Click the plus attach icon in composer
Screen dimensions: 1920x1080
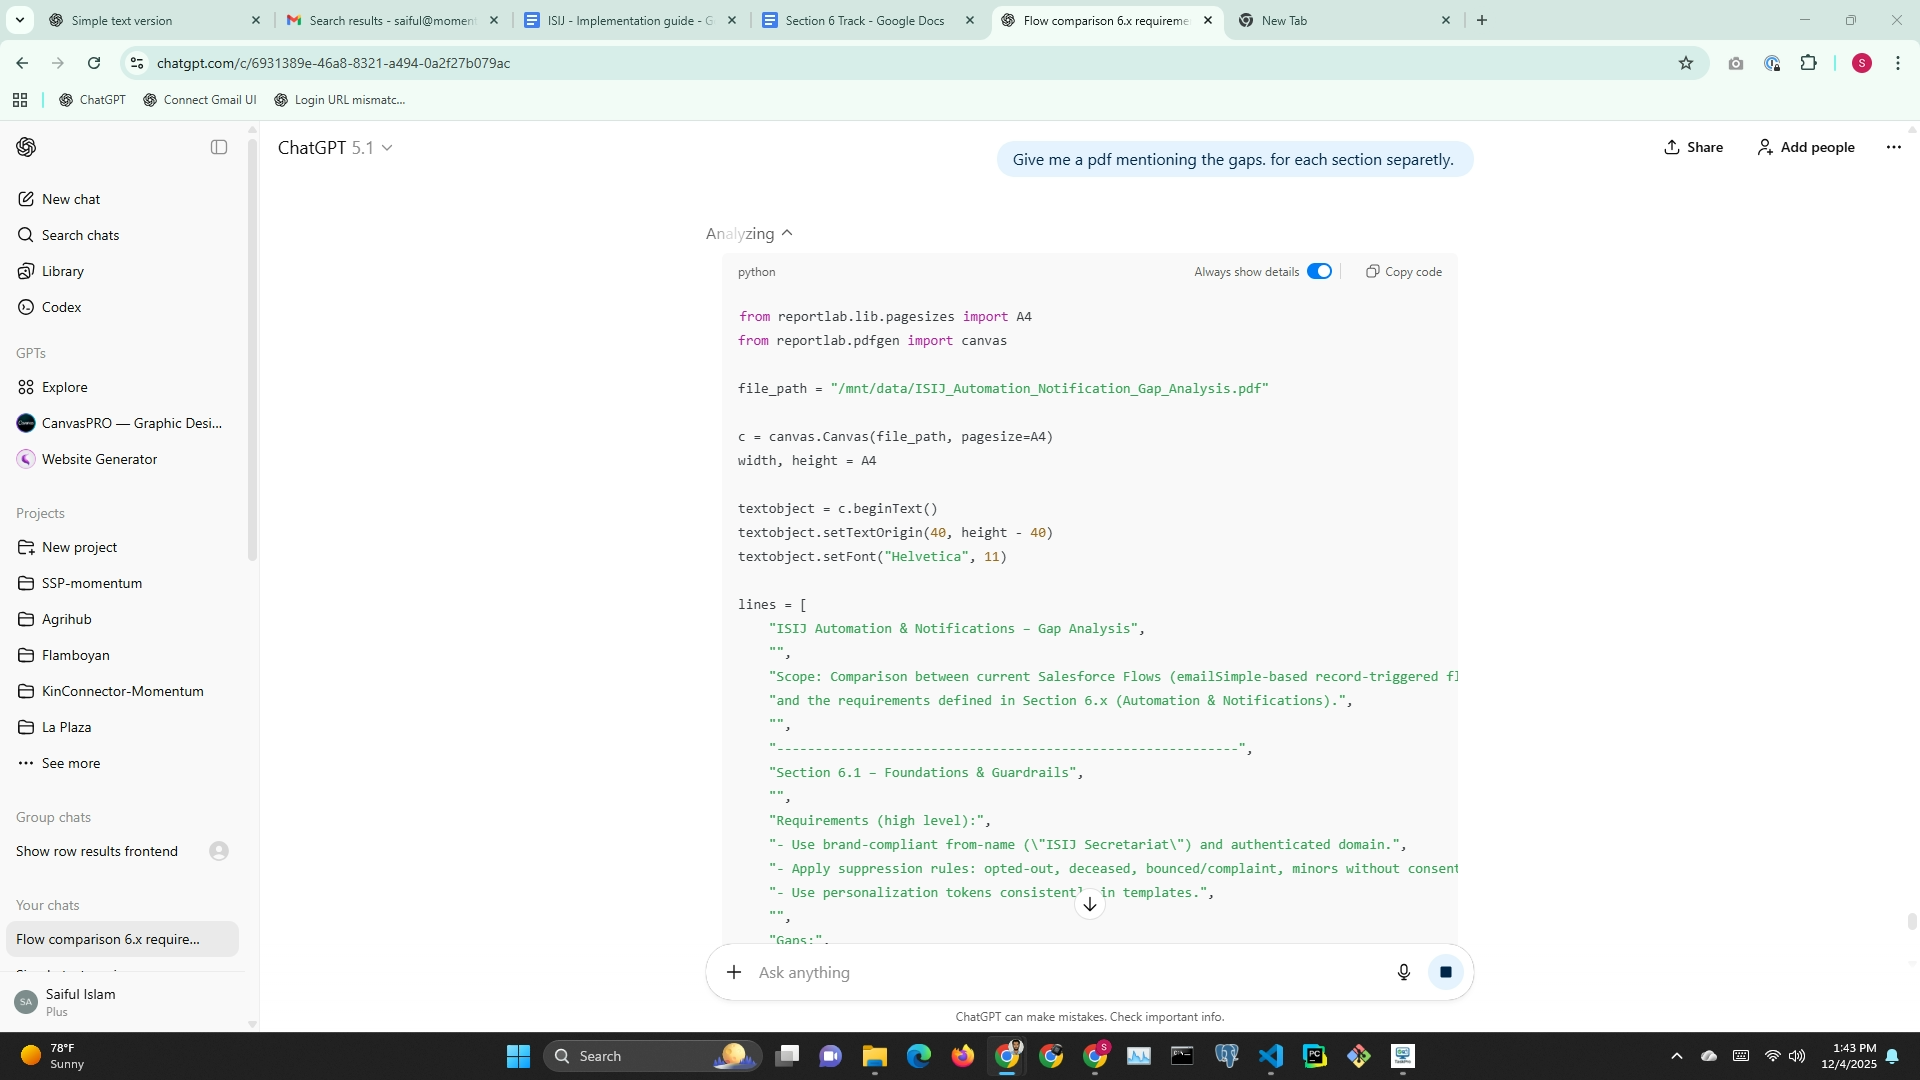click(x=734, y=972)
